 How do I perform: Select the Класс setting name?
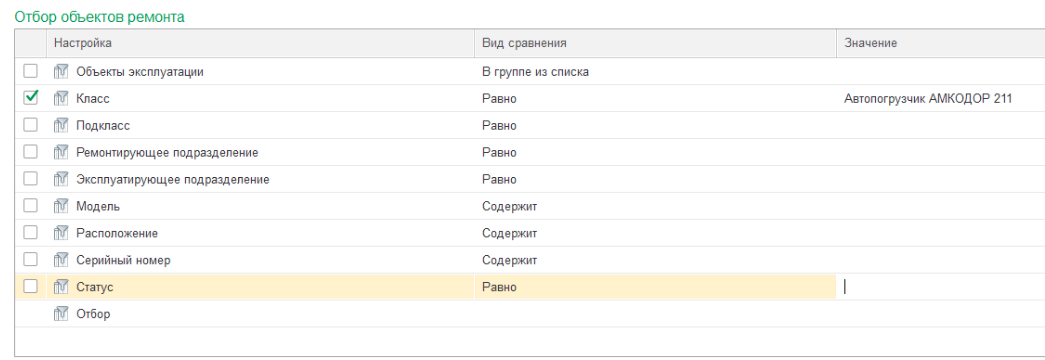pos(93,99)
